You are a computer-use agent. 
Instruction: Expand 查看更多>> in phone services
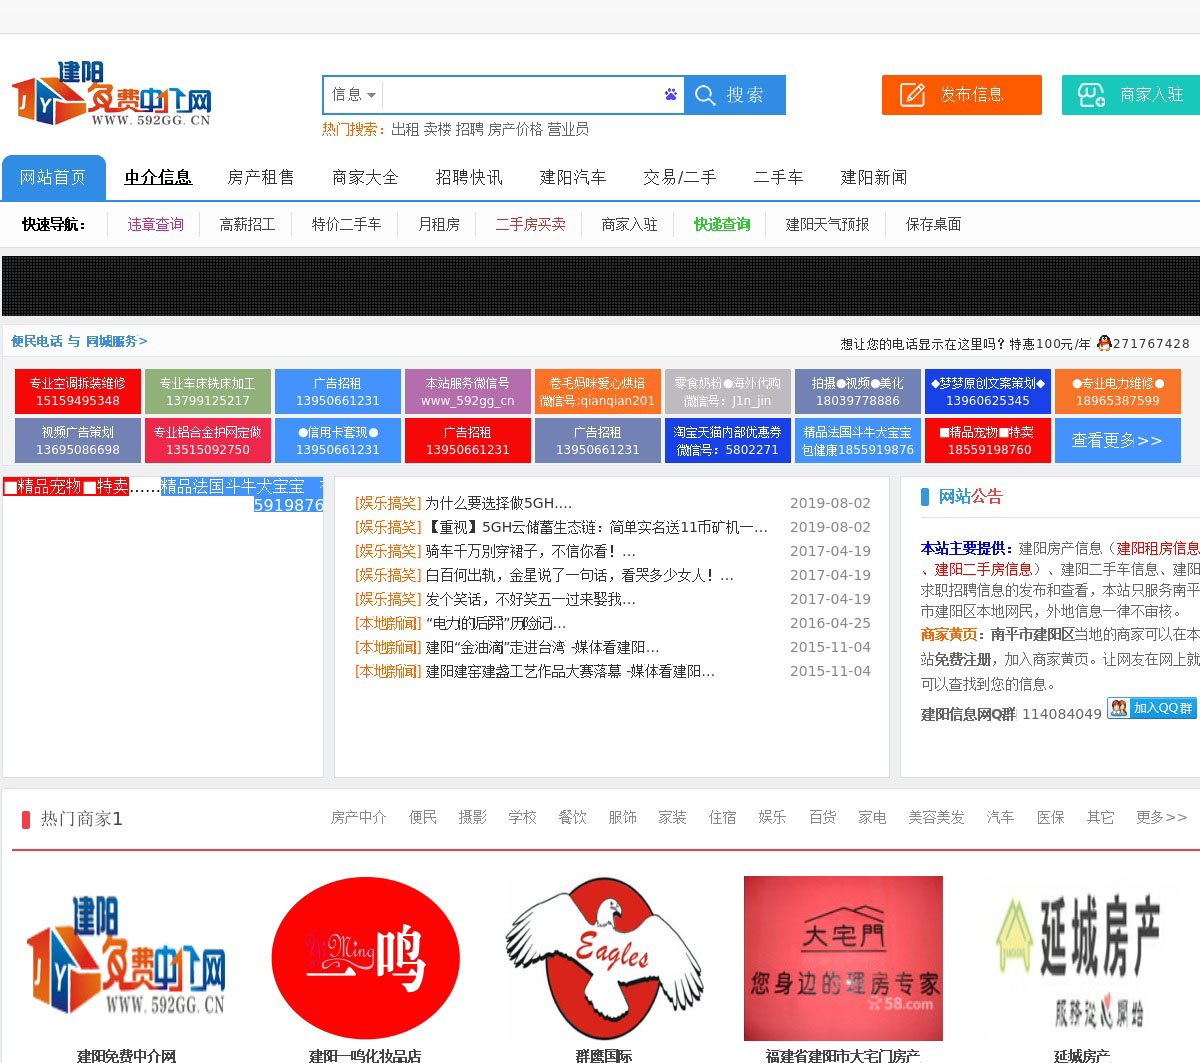point(1117,440)
